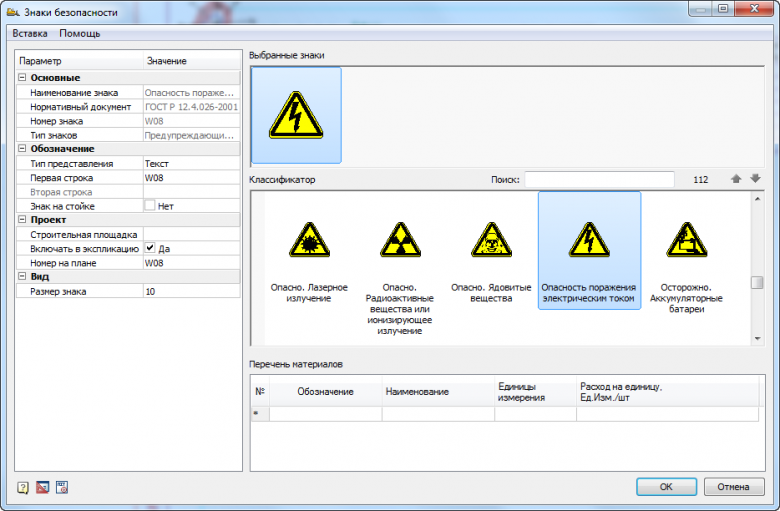Click the classifier scrollbar up arrow
780x511 pixels.
coord(757,199)
